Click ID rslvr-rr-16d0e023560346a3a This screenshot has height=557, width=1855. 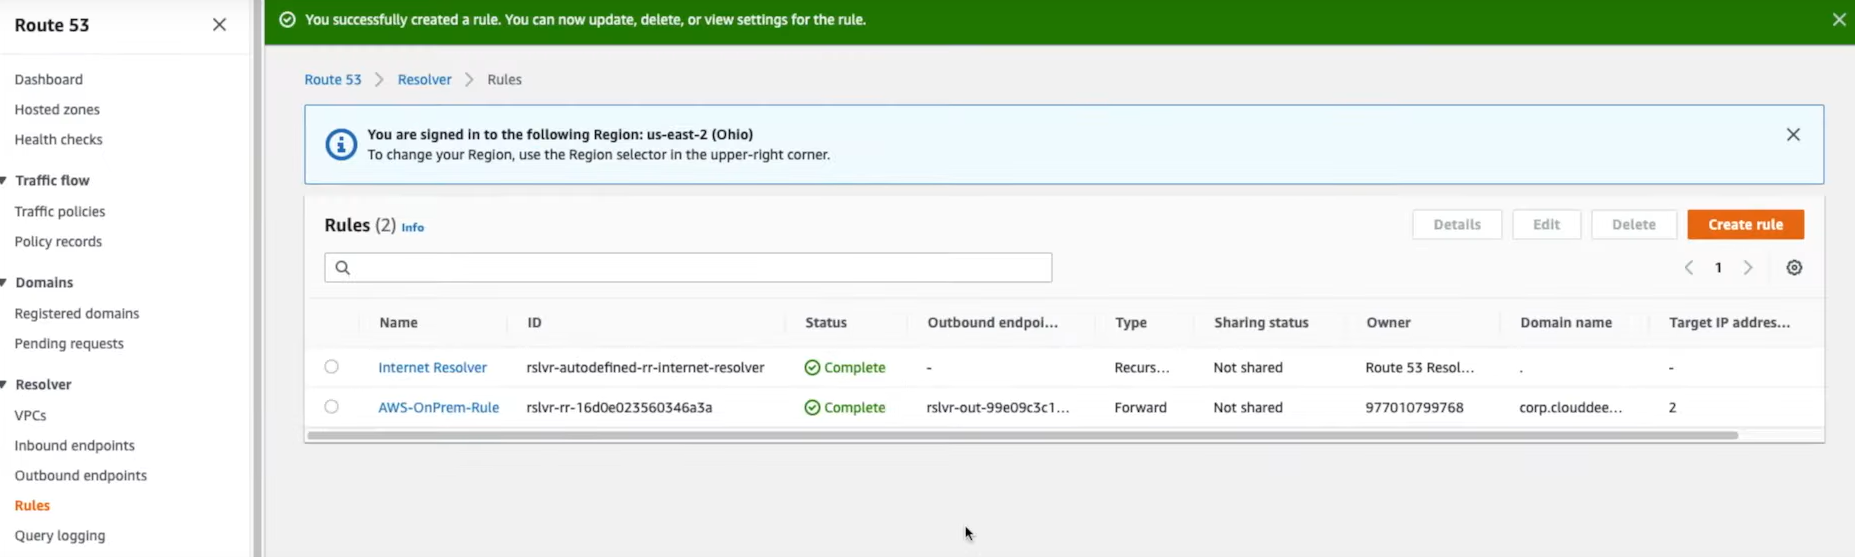[x=619, y=407]
